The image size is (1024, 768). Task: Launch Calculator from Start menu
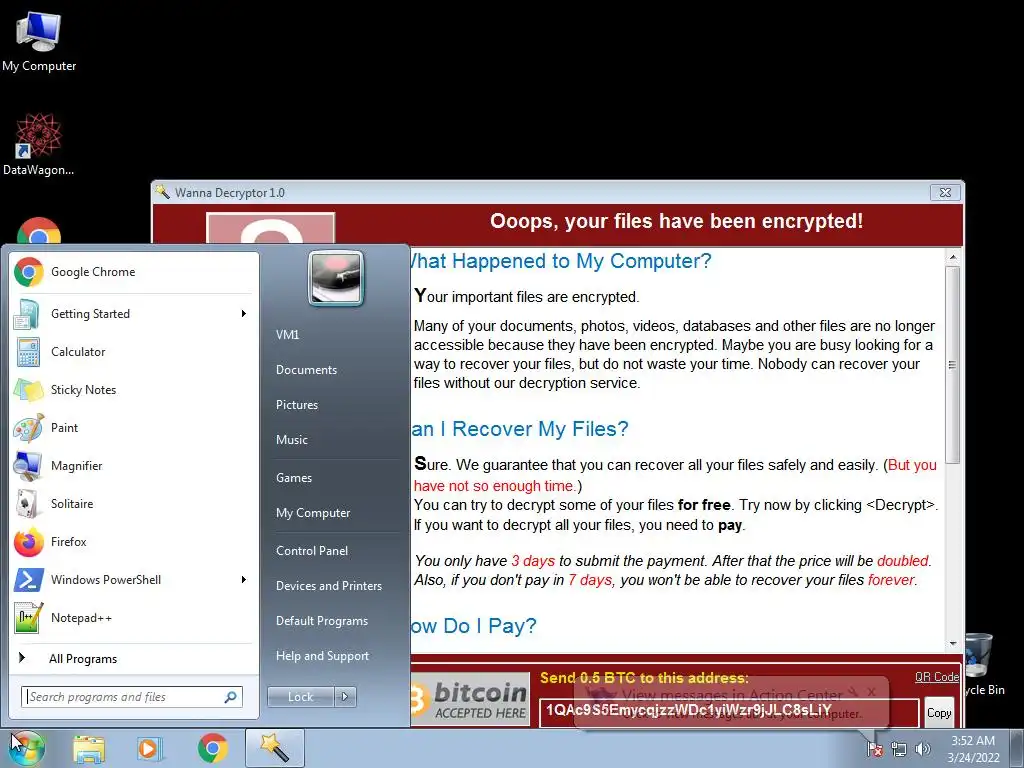coord(133,352)
